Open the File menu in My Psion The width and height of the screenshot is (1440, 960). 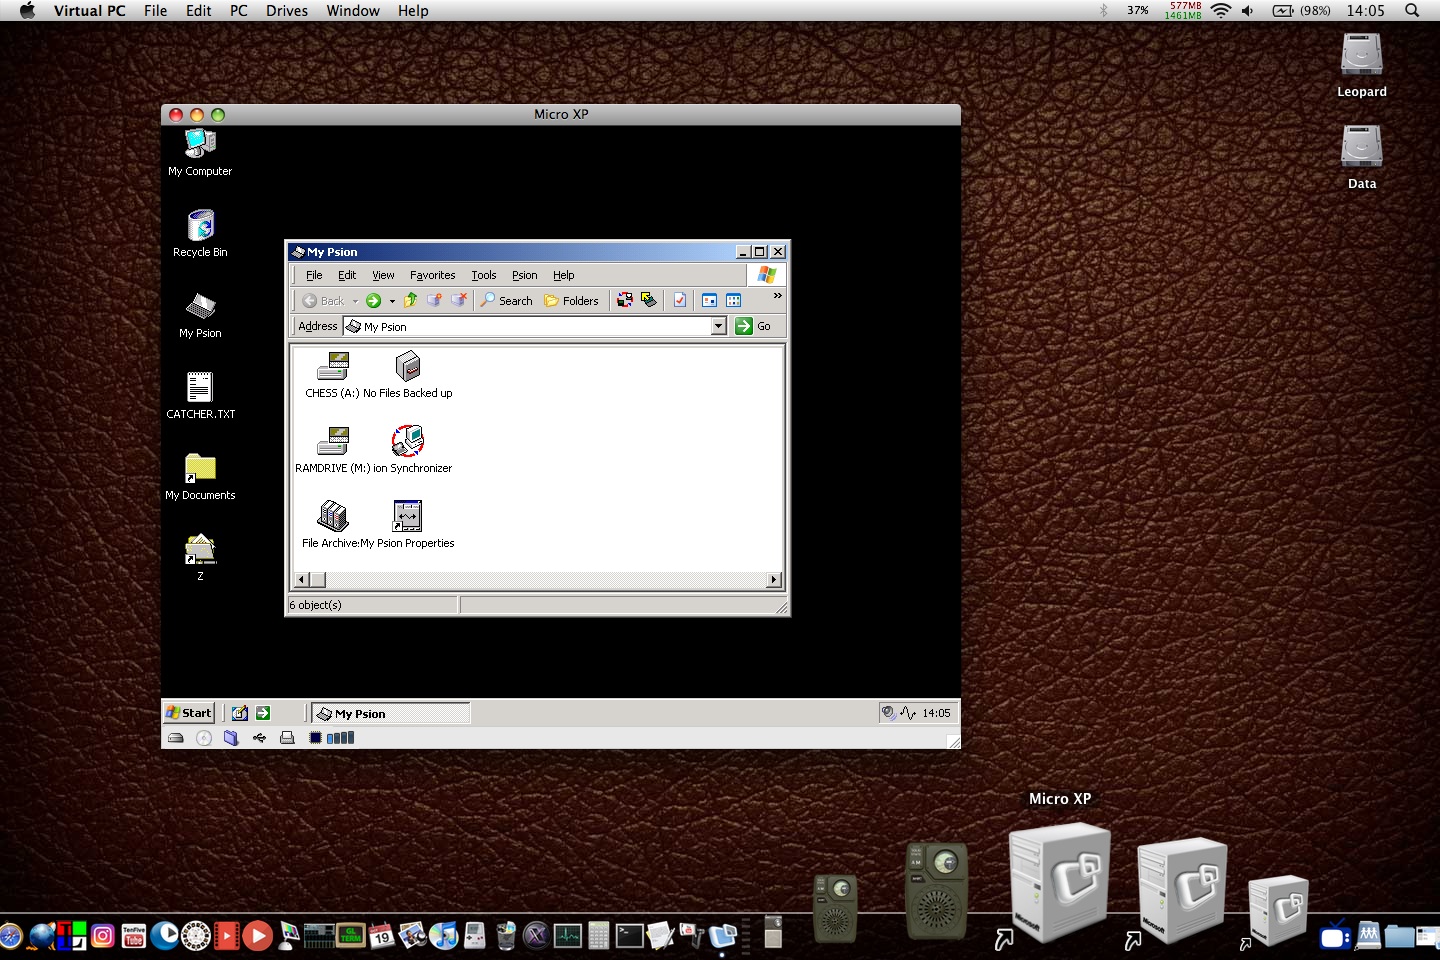[314, 275]
